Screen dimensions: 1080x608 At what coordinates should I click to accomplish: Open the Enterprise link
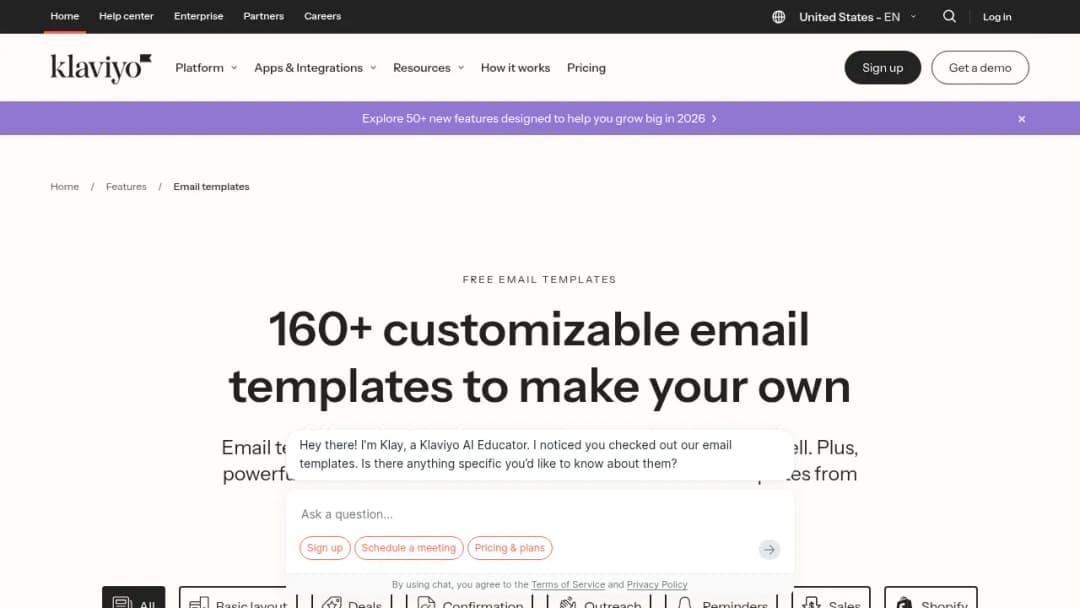point(198,16)
